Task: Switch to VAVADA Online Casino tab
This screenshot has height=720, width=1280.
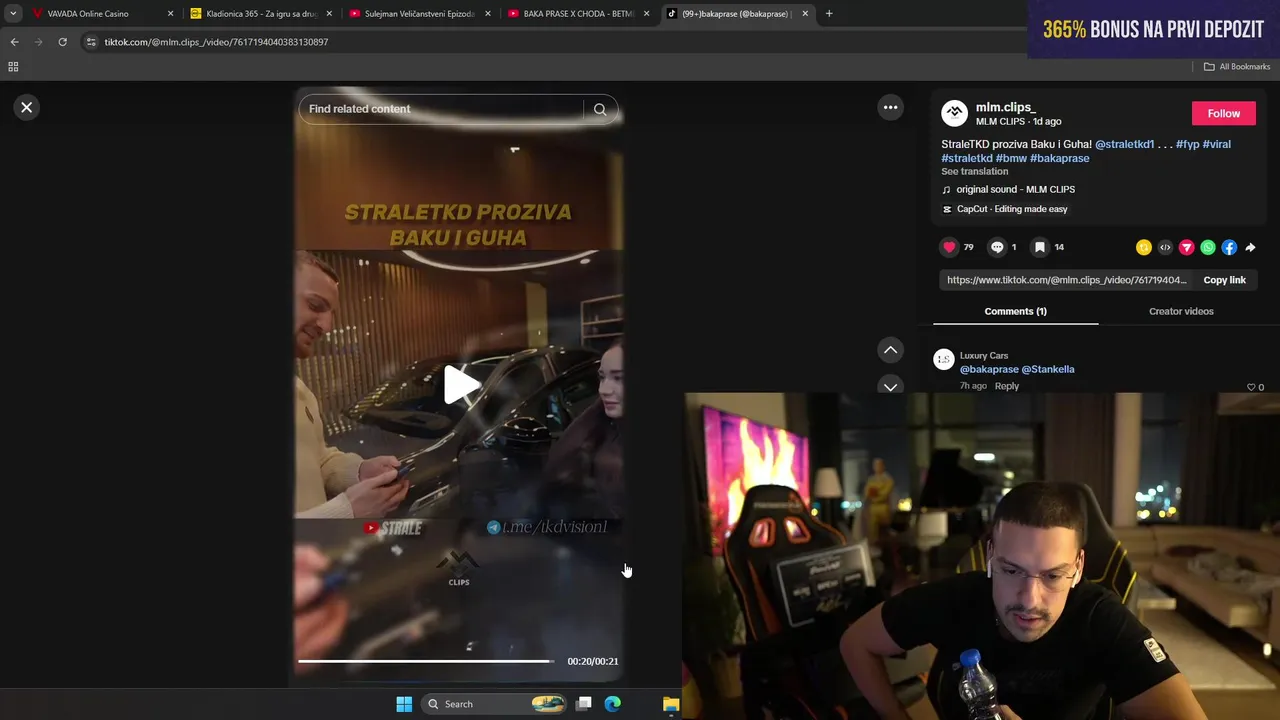Action: click(88, 14)
